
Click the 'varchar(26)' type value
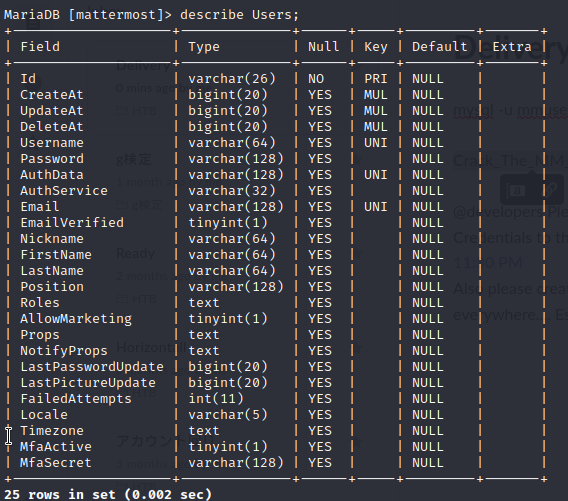click(x=232, y=79)
